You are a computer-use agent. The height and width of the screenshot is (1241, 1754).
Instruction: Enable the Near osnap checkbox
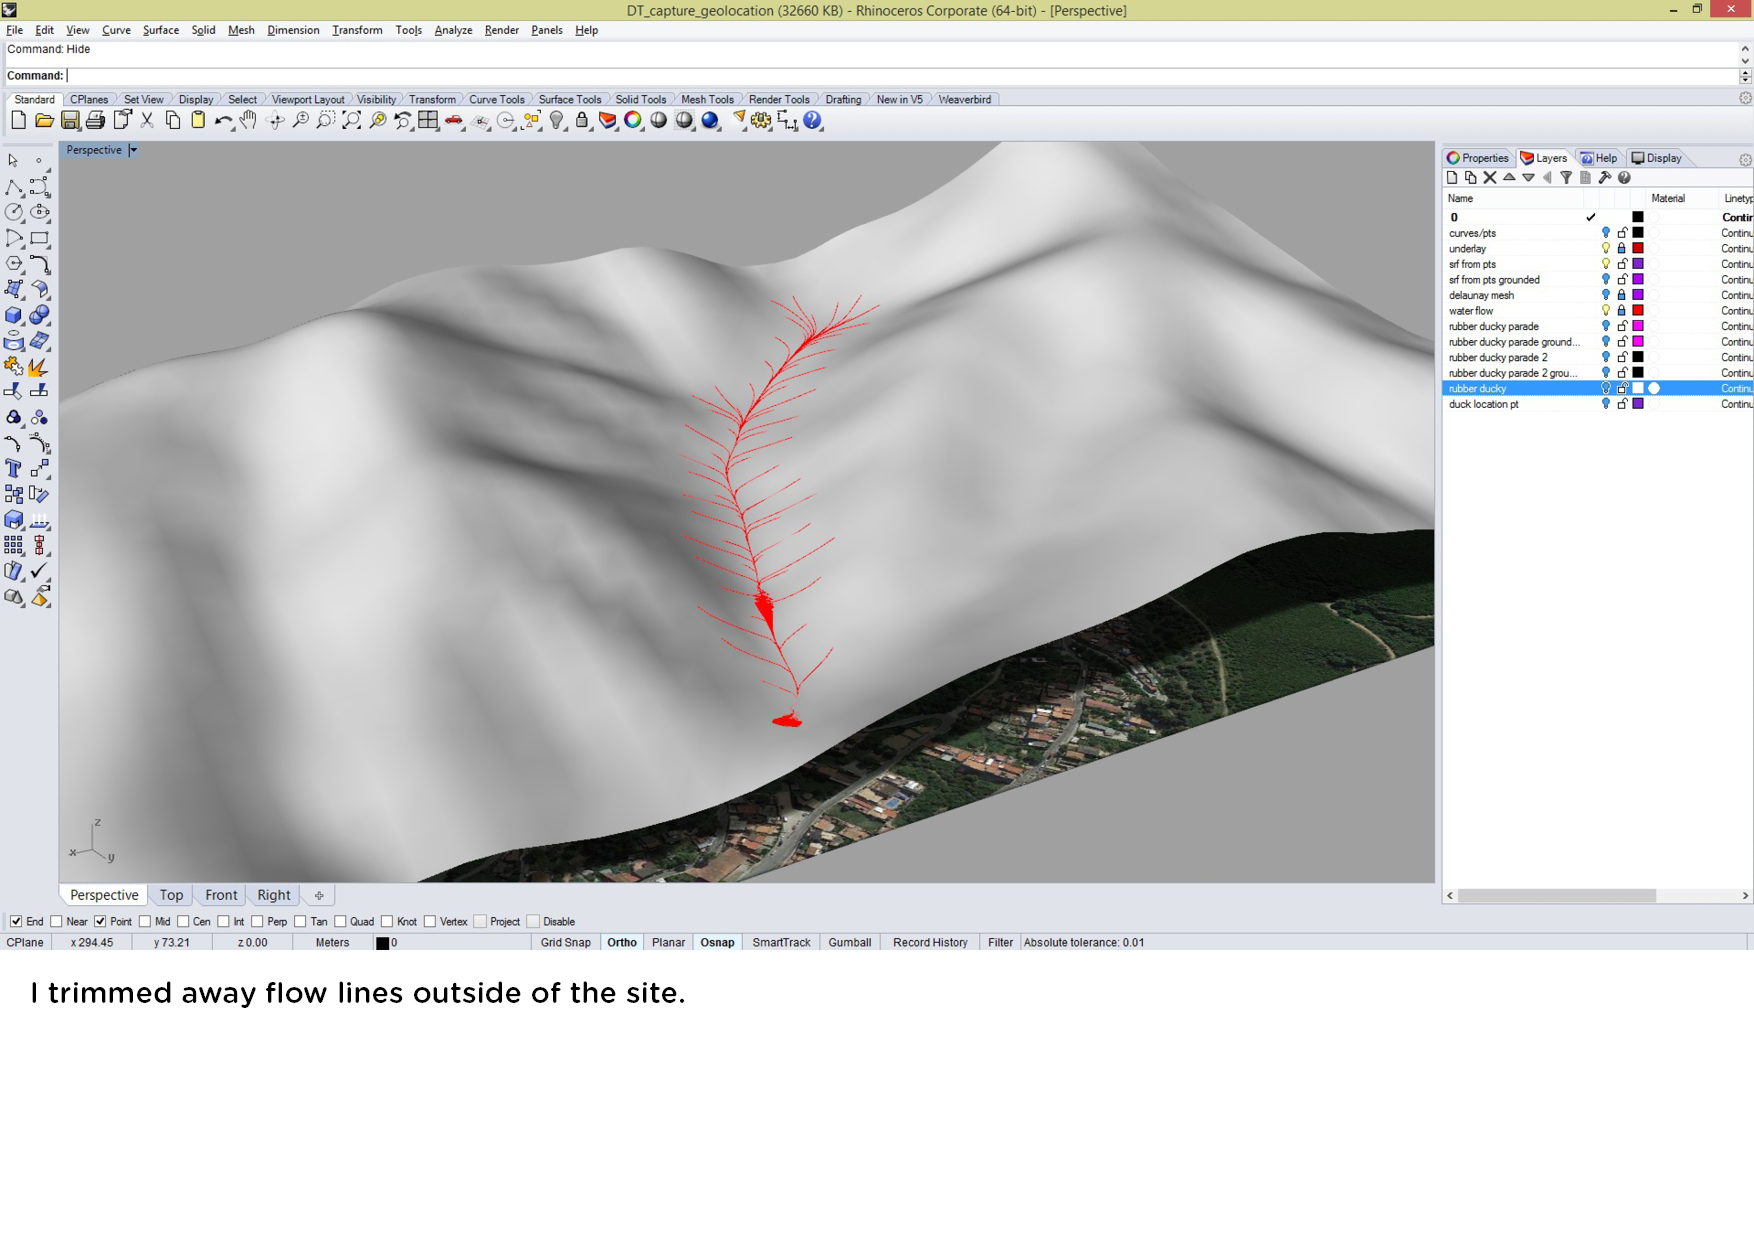[57, 922]
